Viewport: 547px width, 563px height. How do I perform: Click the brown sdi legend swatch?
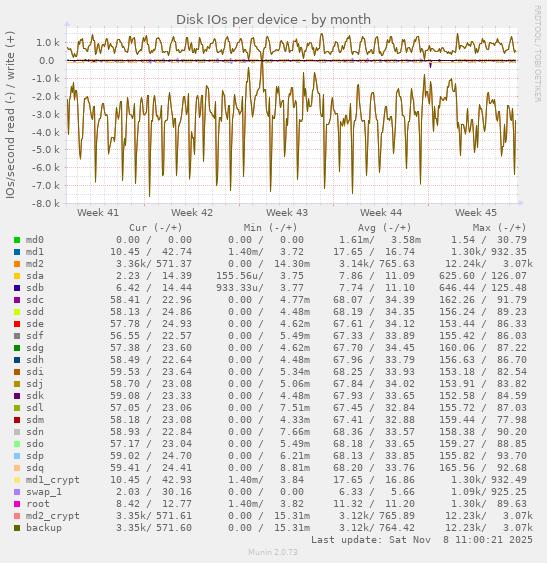pyautogui.click(x=17, y=372)
